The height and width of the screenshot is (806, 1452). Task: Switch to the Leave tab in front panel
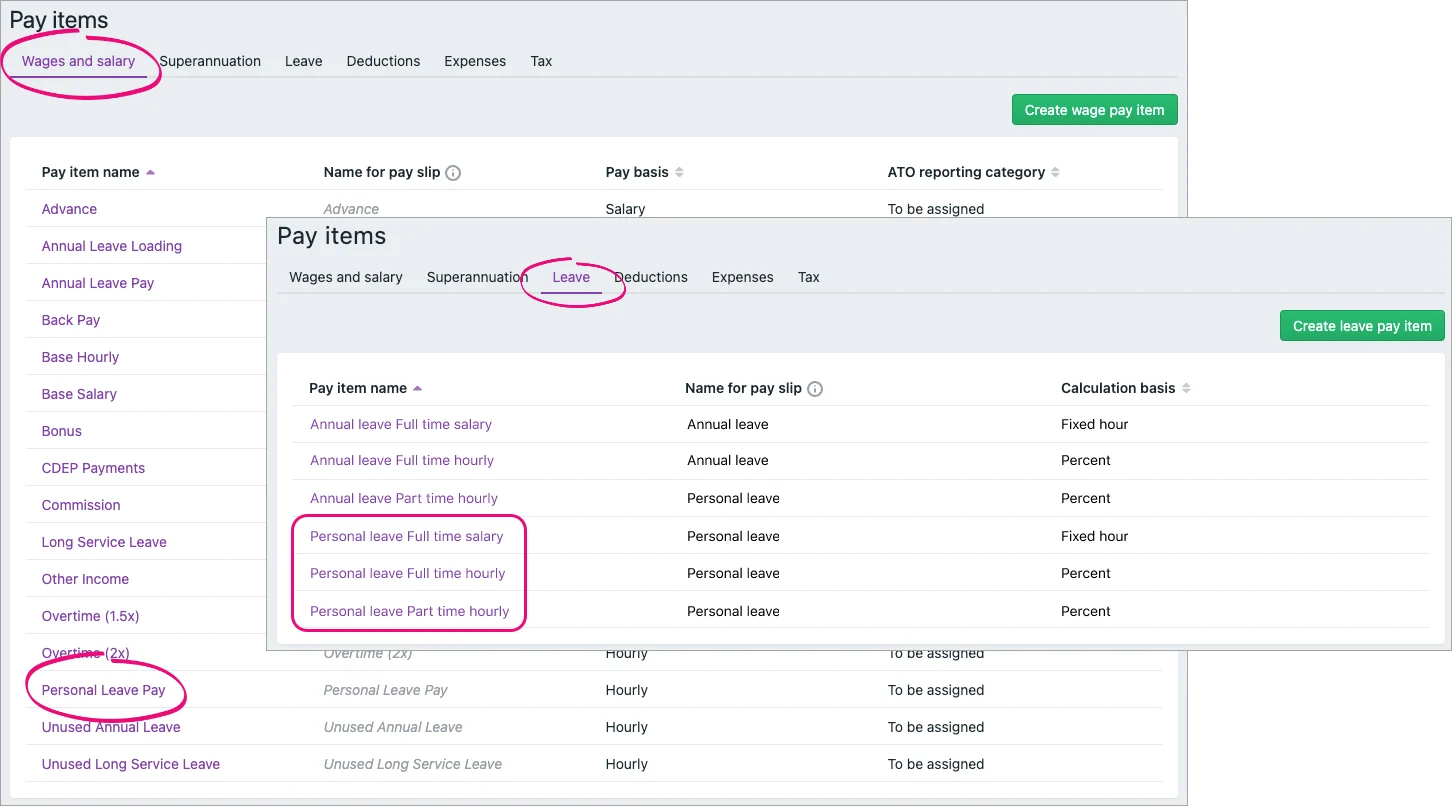tap(571, 277)
